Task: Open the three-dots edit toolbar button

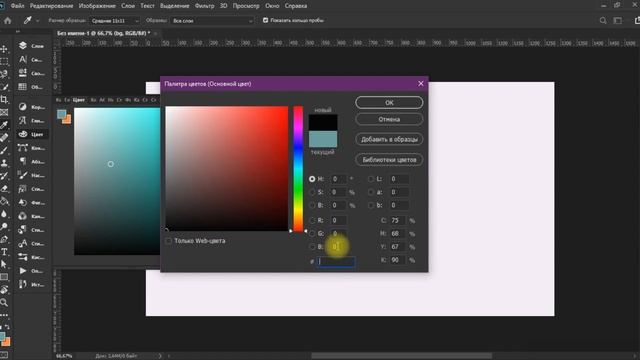Action: 4,315
